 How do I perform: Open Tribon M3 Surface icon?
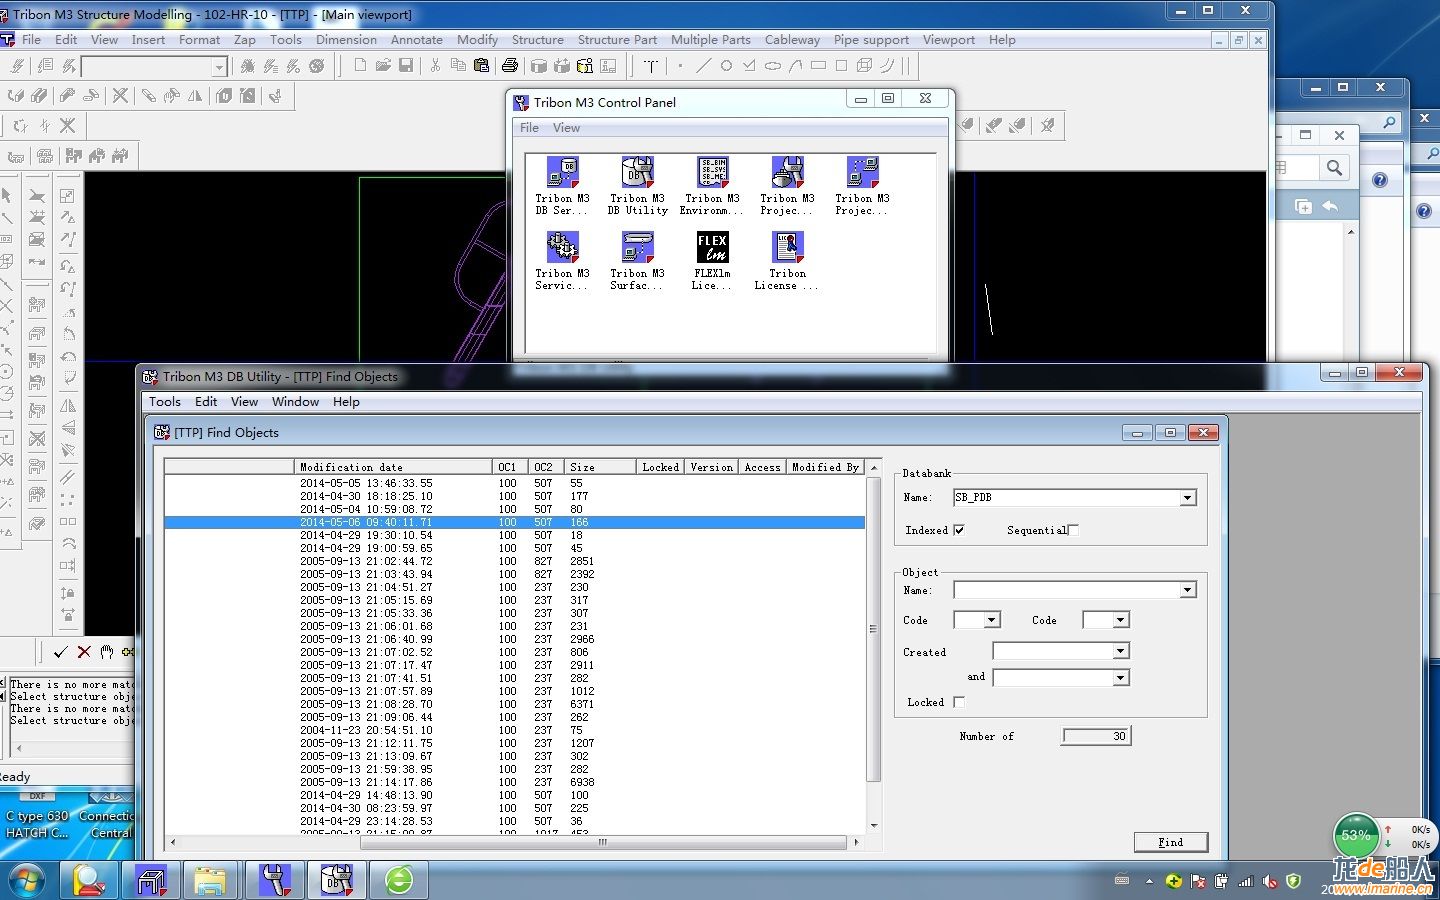pos(637,261)
